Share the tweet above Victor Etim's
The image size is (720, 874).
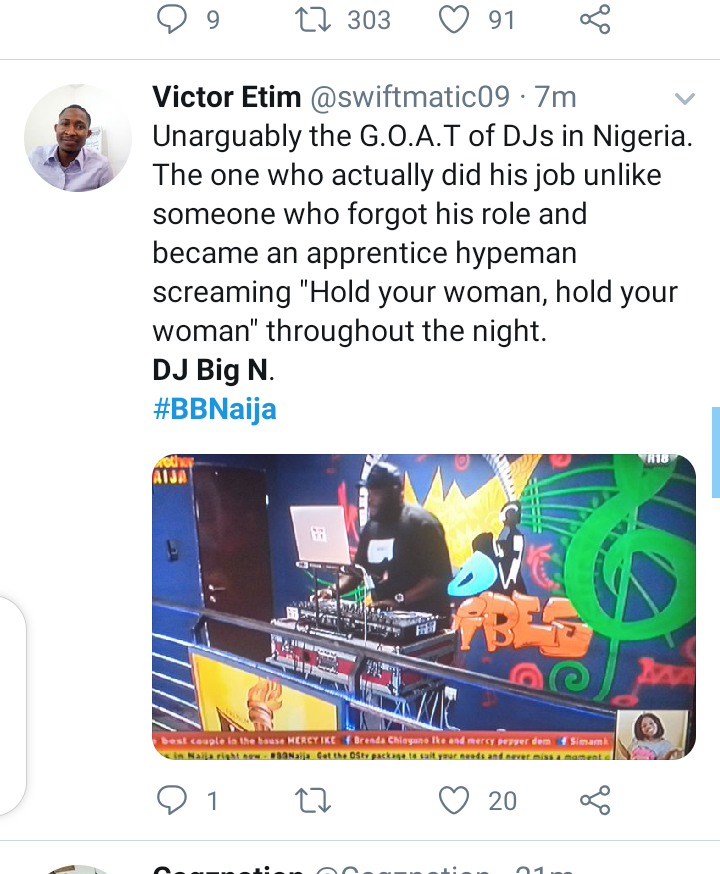[595, 20]
